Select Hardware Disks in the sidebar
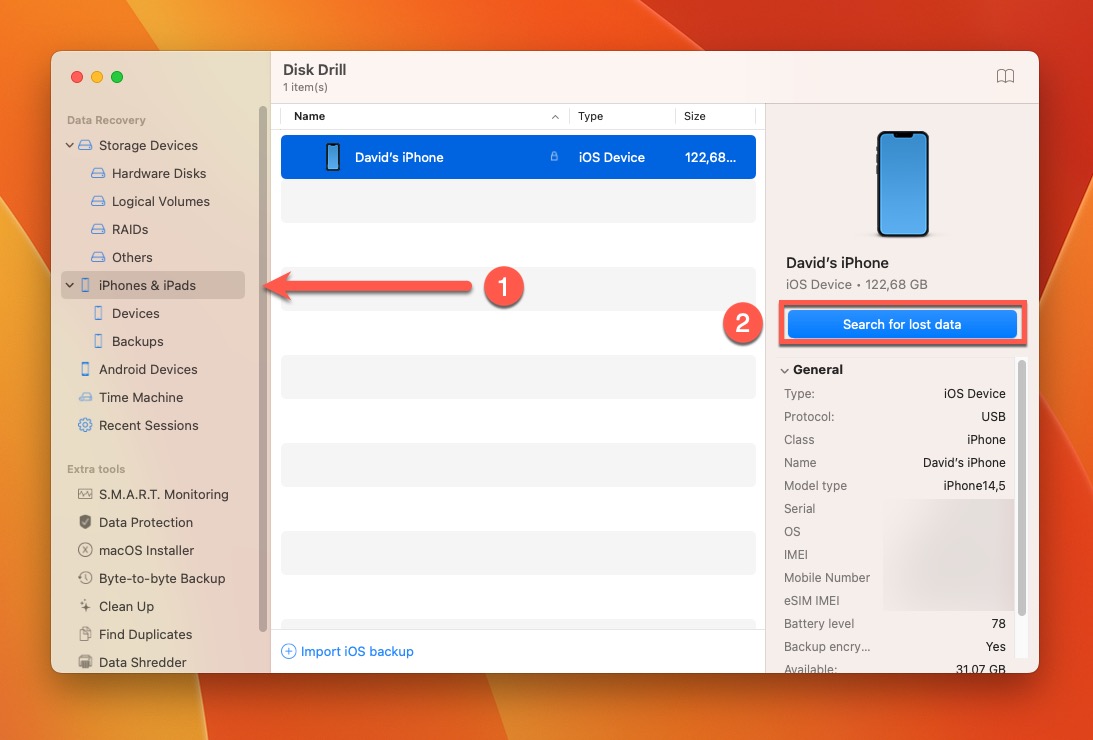 [159, 174]
